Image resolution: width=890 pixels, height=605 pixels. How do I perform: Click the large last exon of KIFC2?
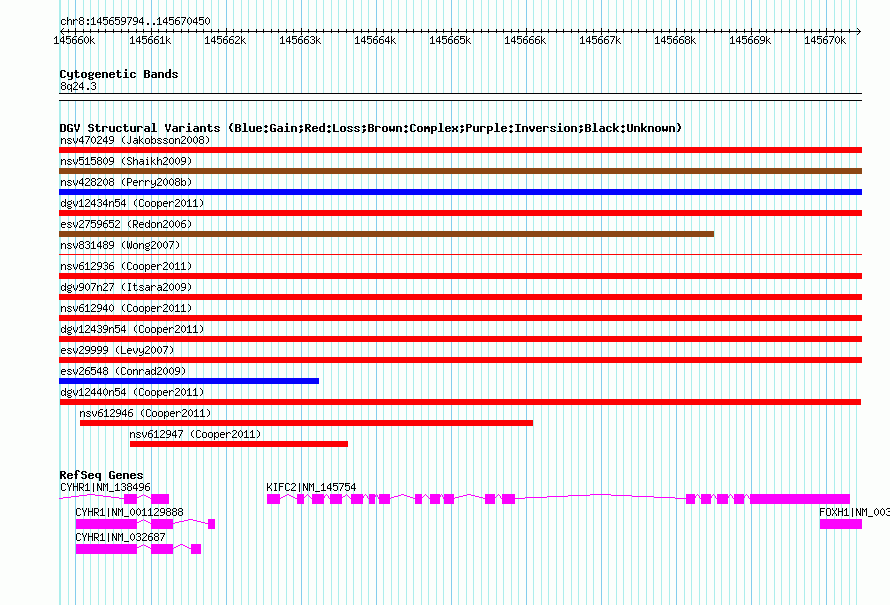click(x=800, y=499)
